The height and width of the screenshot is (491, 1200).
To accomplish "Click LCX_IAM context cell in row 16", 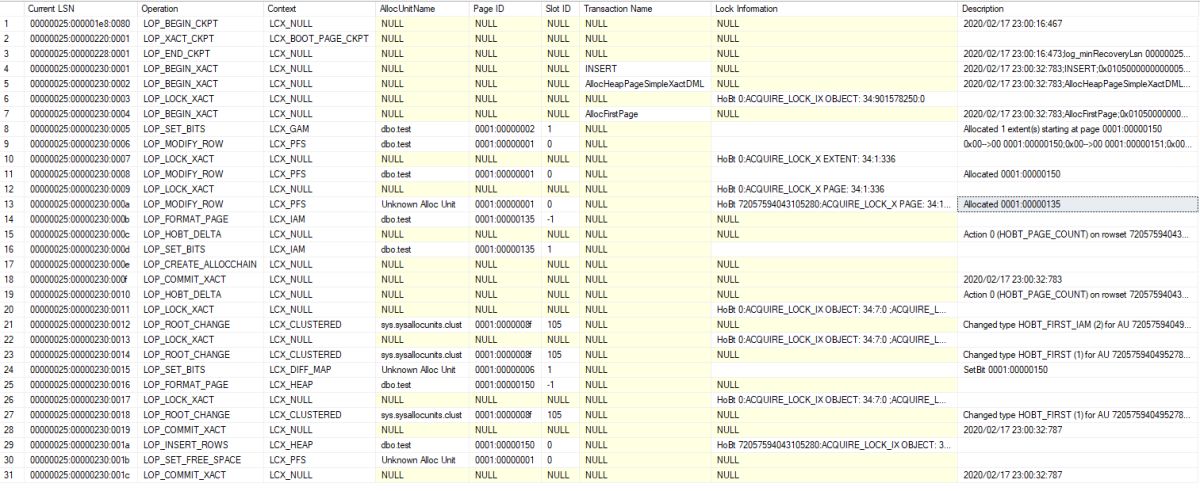I will pos(321,250).
